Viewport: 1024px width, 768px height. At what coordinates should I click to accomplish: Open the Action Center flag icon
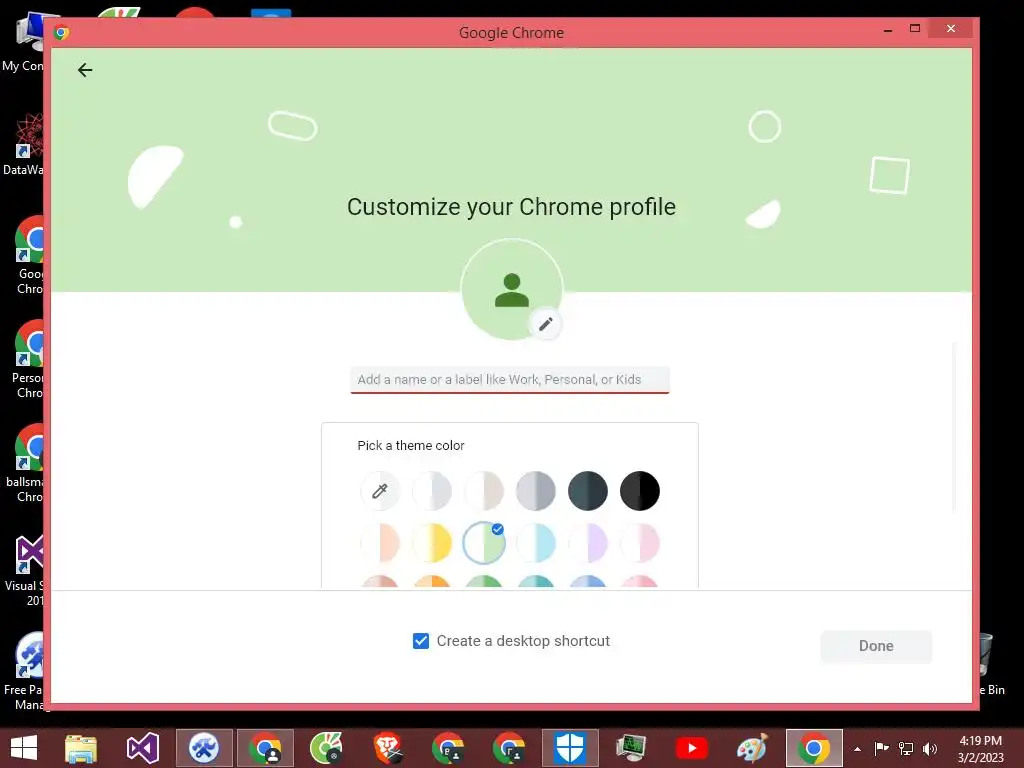[882, 748]
